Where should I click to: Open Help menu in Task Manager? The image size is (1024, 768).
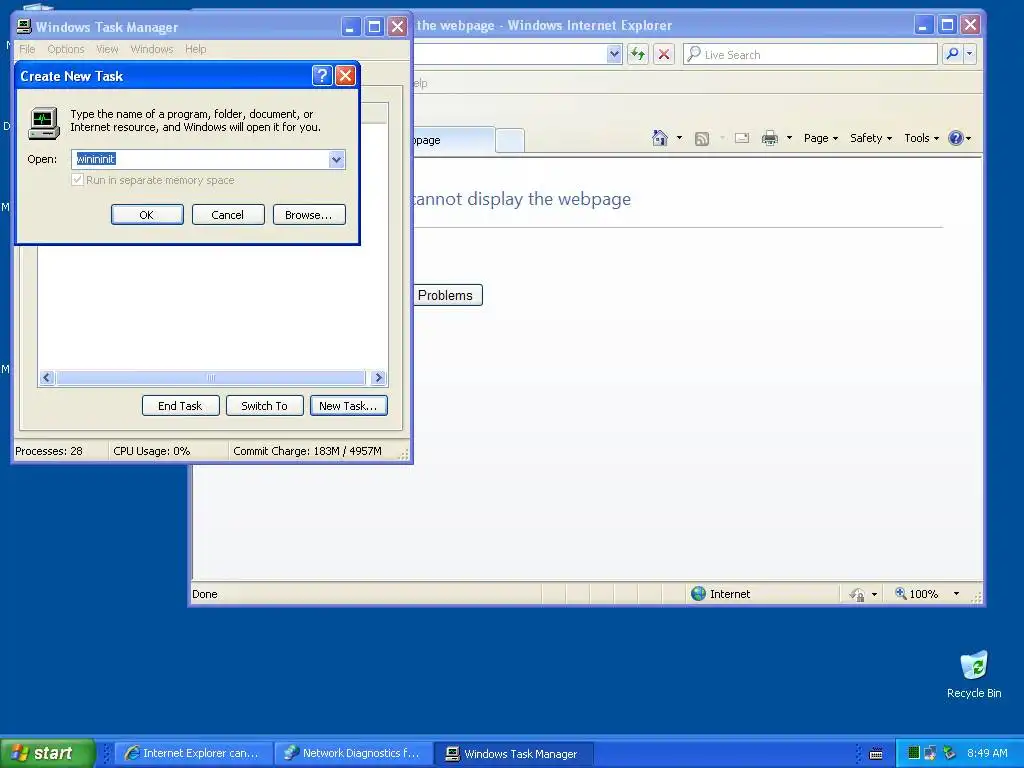195,49
